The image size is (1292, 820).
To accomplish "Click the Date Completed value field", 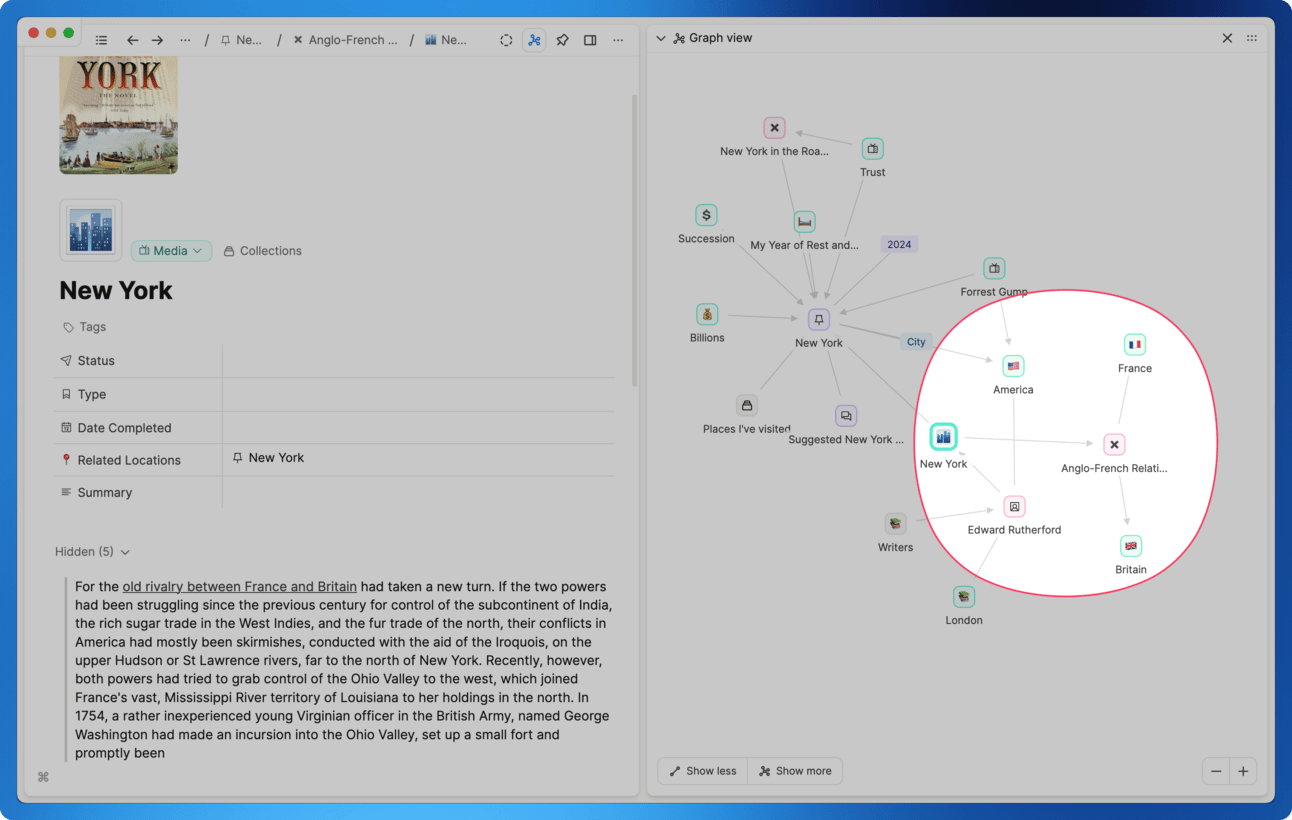I will pyautogui.click(x=418, y=428).
